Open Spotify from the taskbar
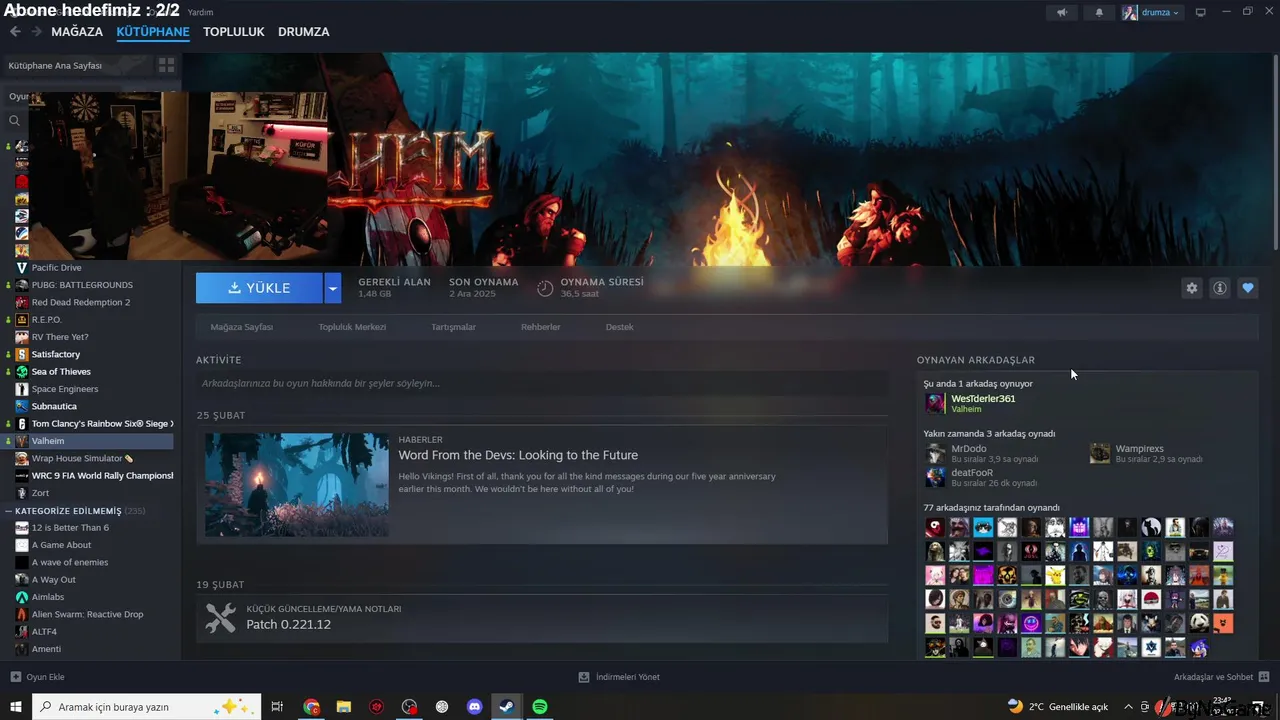This screenshot has width=1280, height=720. pyautogui.click(x=540, y=707)
